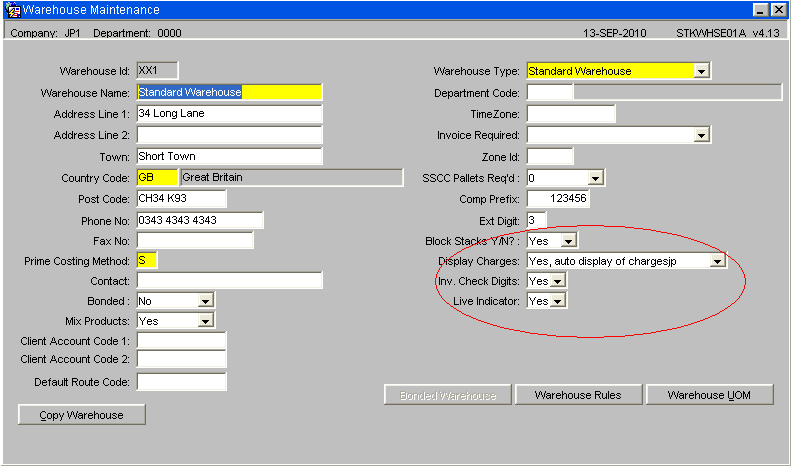This screenshot has height=466, width=791.
Task: Select the Warehouse Name field
Action: (x=229, y=92)
